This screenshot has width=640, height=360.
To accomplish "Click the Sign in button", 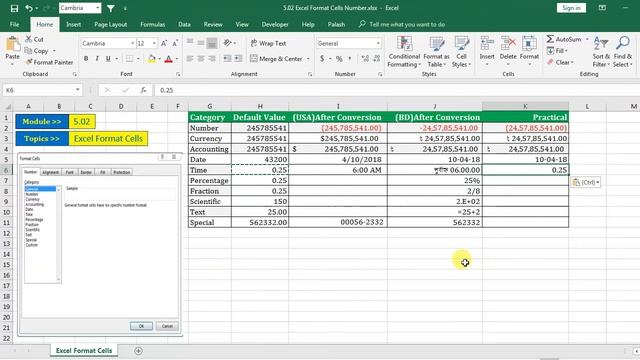I will coord(571,8).
